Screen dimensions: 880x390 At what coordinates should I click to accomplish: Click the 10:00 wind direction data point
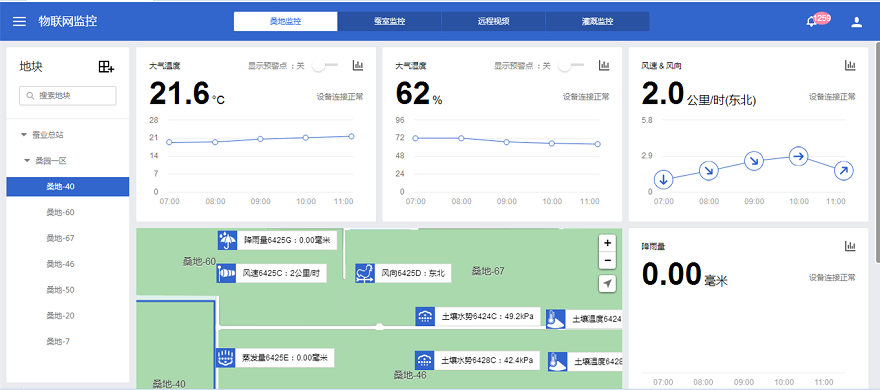[x=798, y=156]
